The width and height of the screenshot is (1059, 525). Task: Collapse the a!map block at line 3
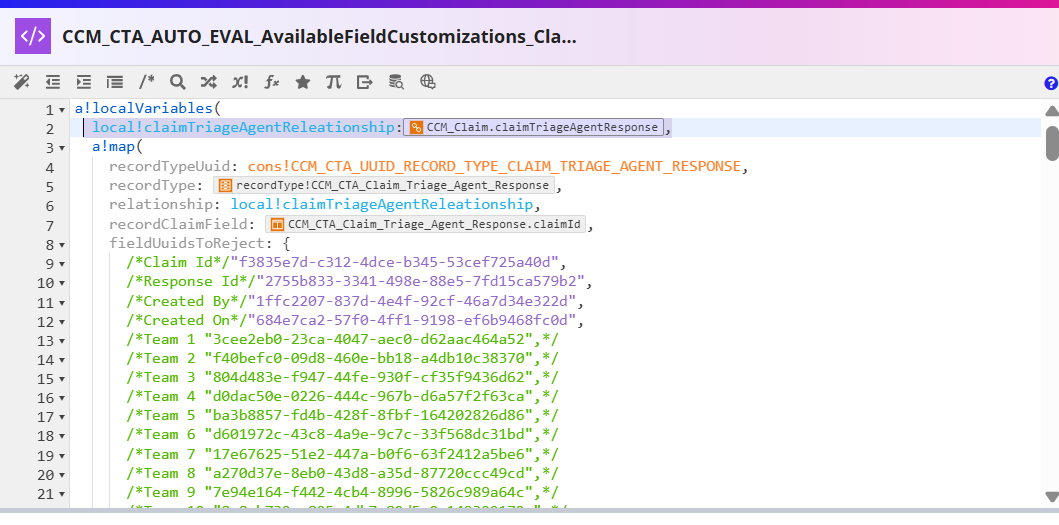click(62, 148)
